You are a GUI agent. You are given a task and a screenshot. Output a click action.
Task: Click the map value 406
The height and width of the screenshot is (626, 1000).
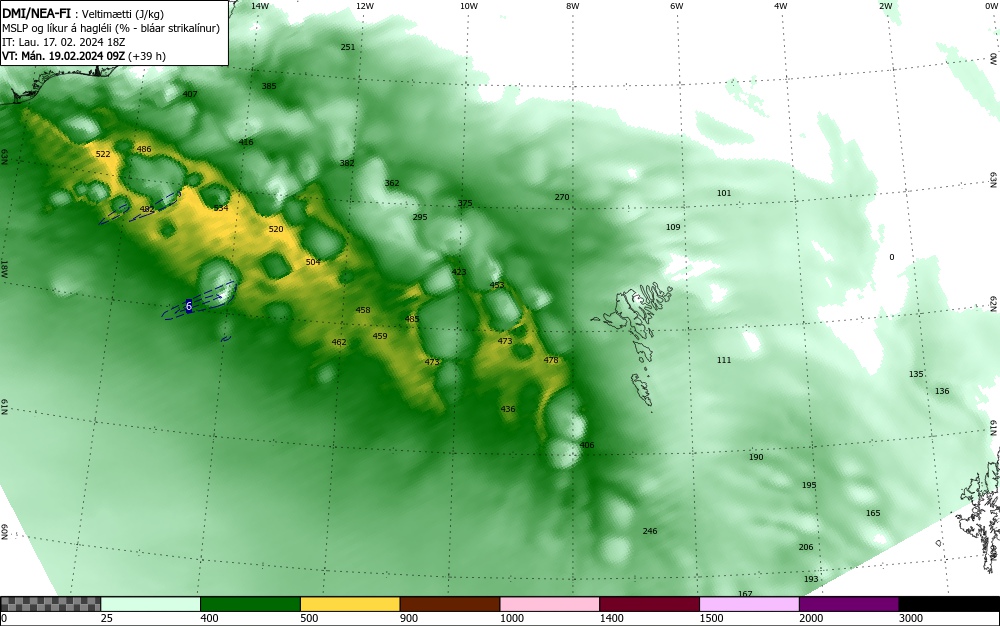pos(587,446)
